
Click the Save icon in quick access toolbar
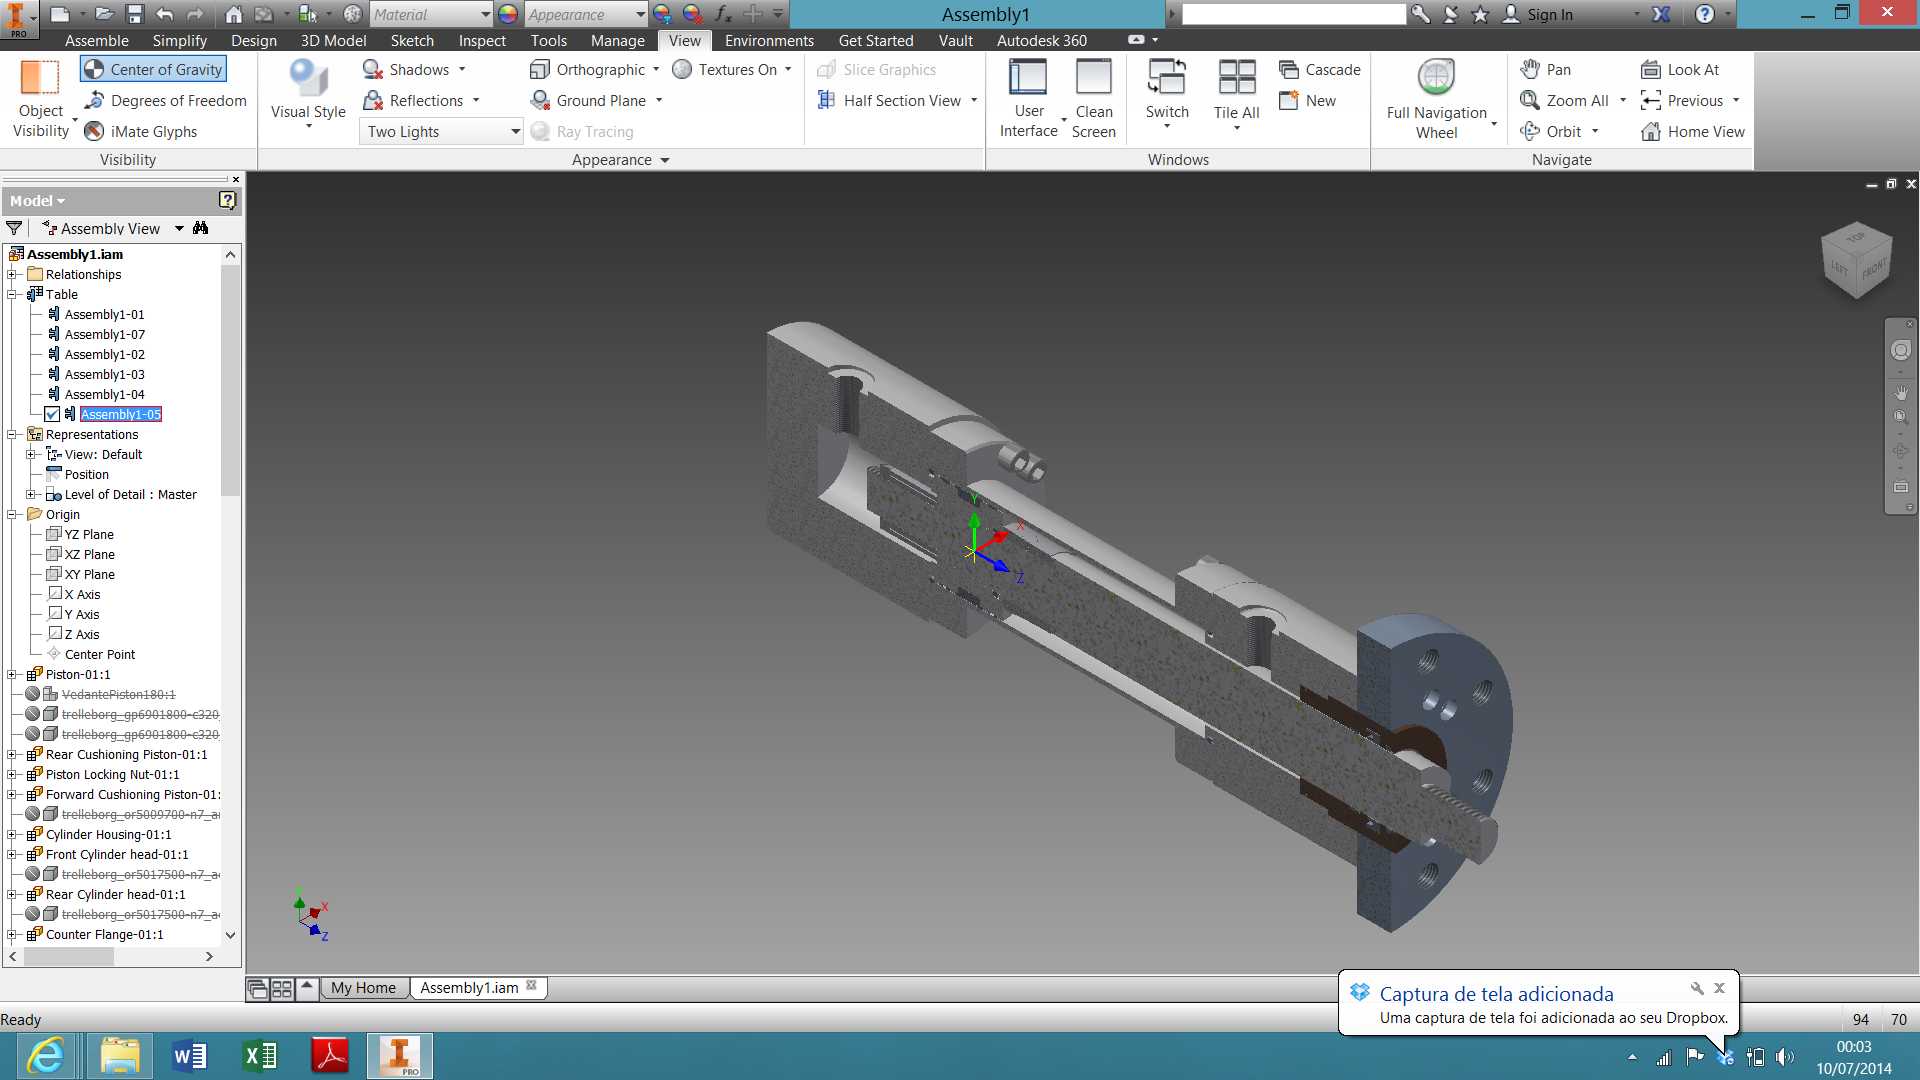135,14
